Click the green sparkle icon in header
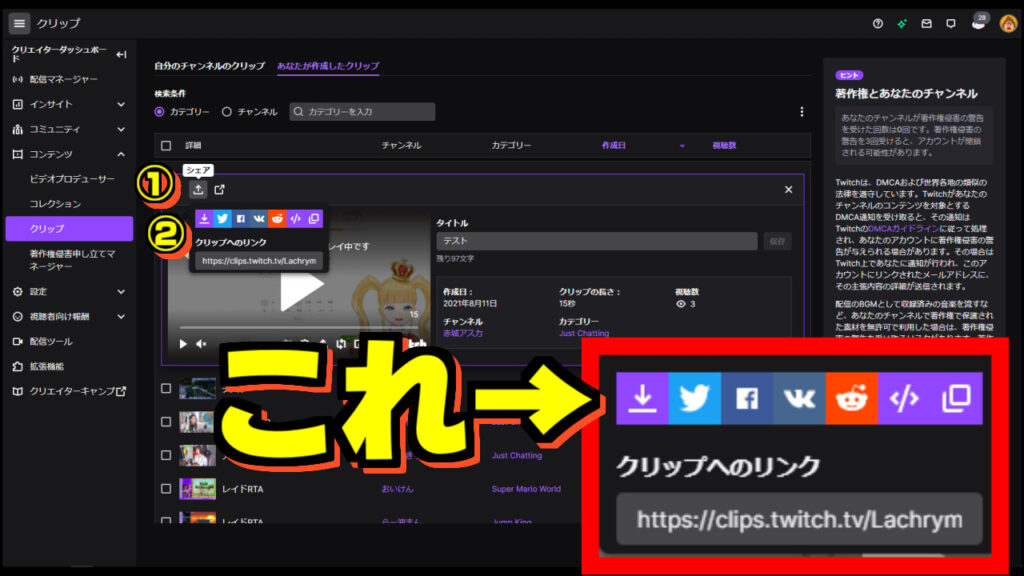The height and width of the screenshot is (576, 1024). pyautogui.click(x=902, y=24)
